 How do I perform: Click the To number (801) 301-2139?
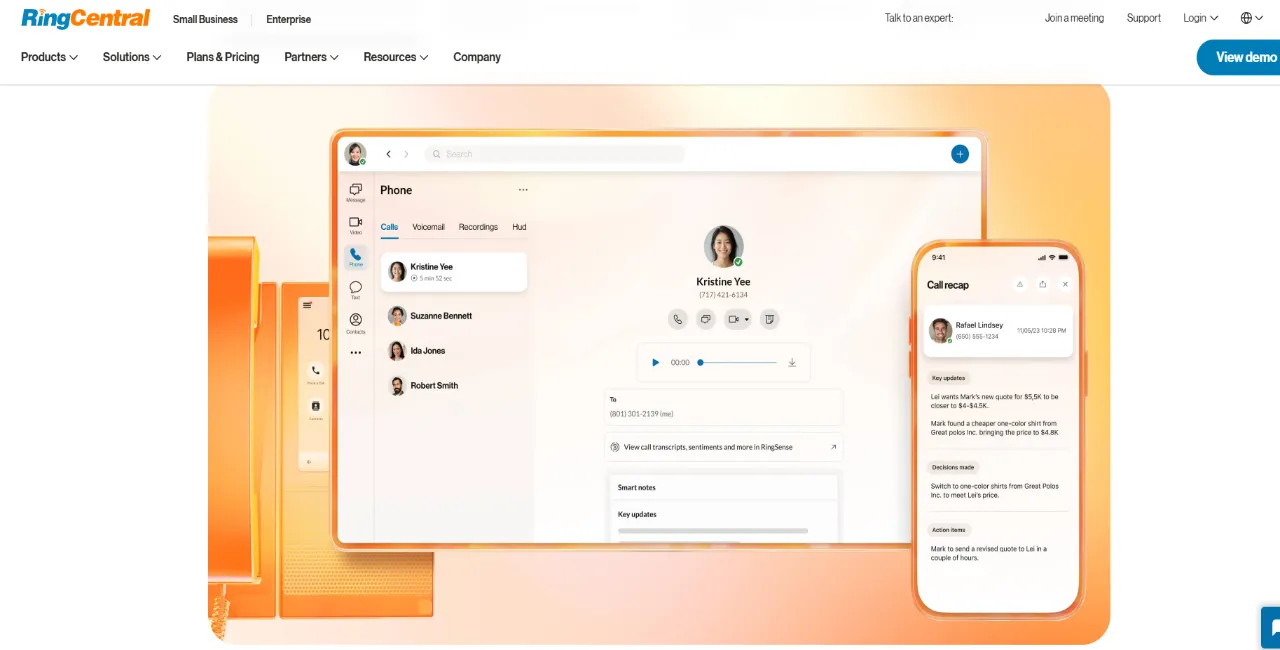[642, 414]
